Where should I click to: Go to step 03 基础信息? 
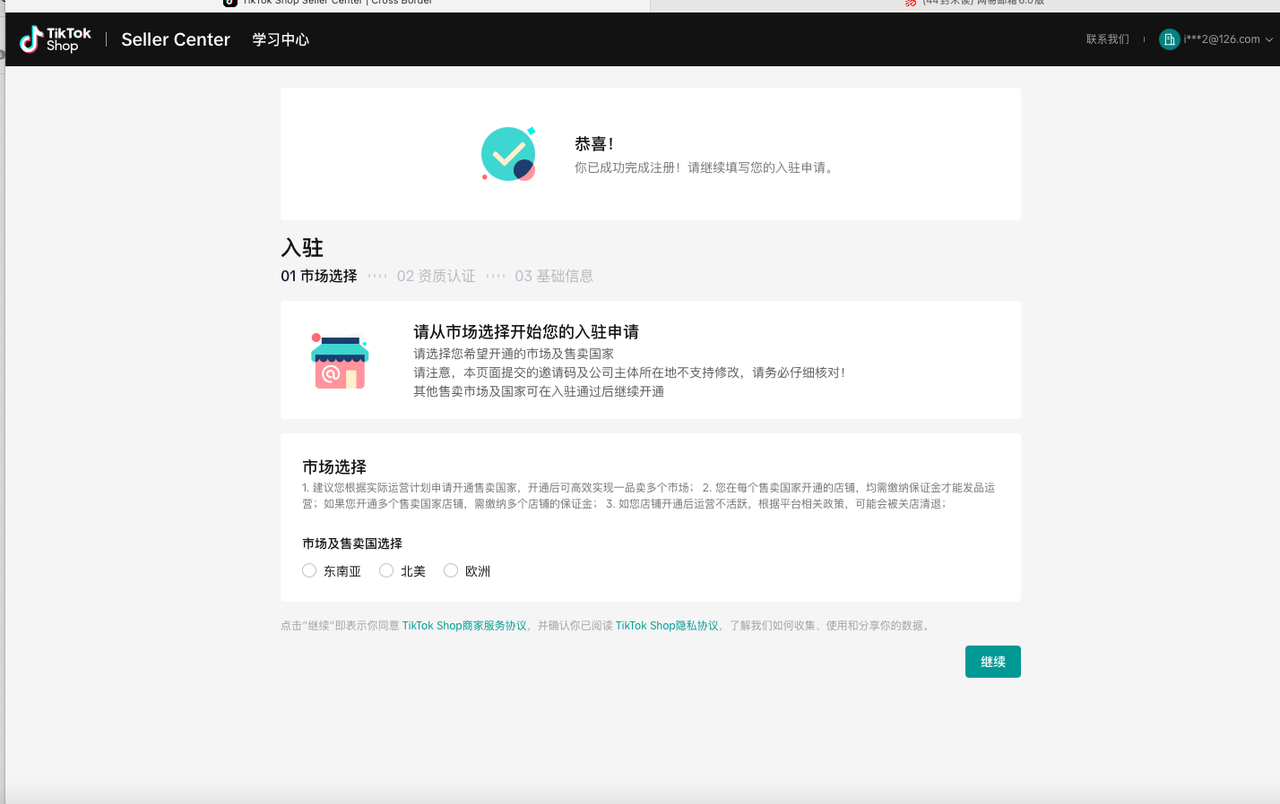coord(554,276)
